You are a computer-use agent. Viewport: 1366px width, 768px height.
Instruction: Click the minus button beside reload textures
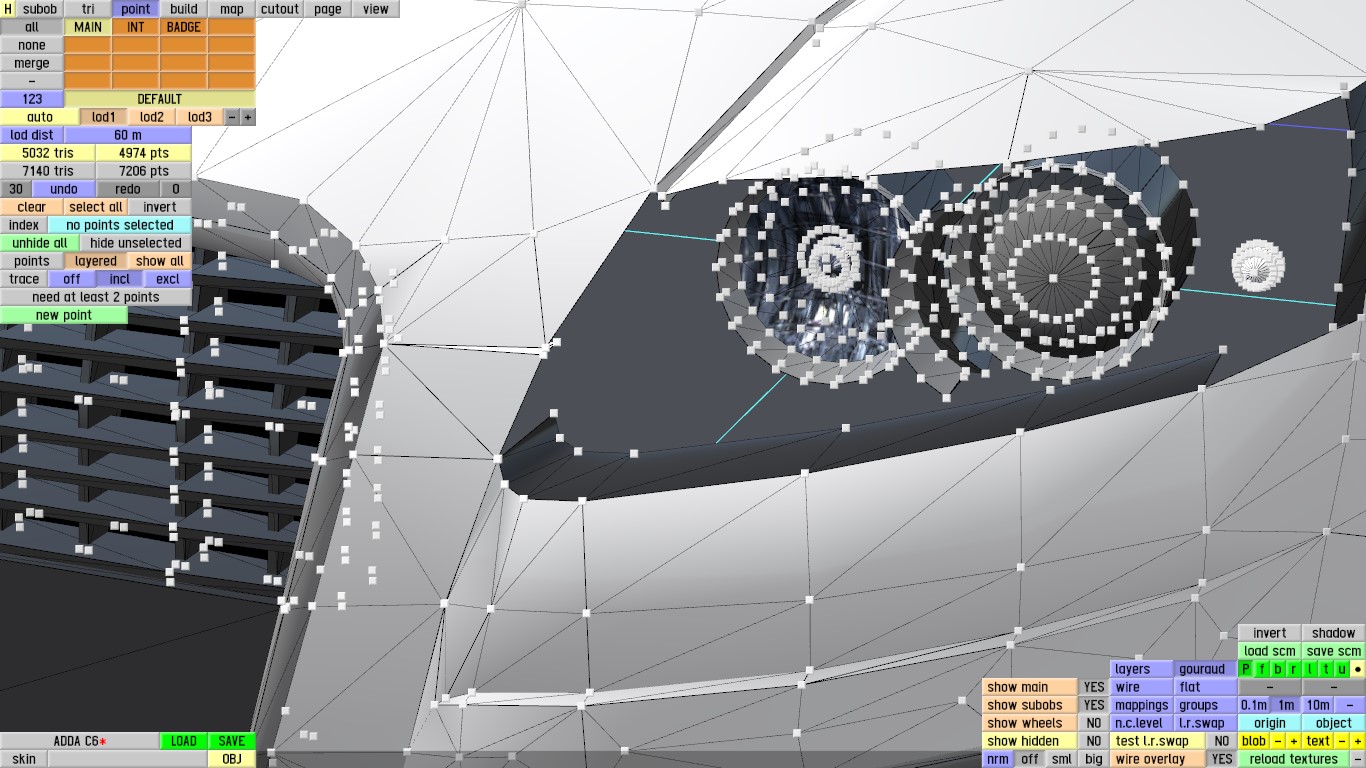(x=1357, y=759)
